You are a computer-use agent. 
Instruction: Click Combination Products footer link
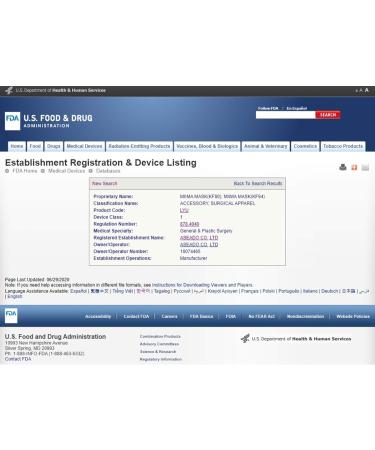click(160, 336)
